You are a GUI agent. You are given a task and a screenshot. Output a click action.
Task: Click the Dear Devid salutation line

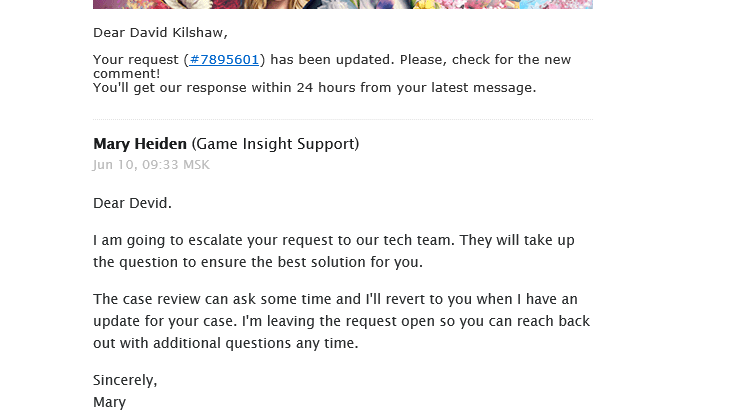pyautogui.click(x=132, y=203)
